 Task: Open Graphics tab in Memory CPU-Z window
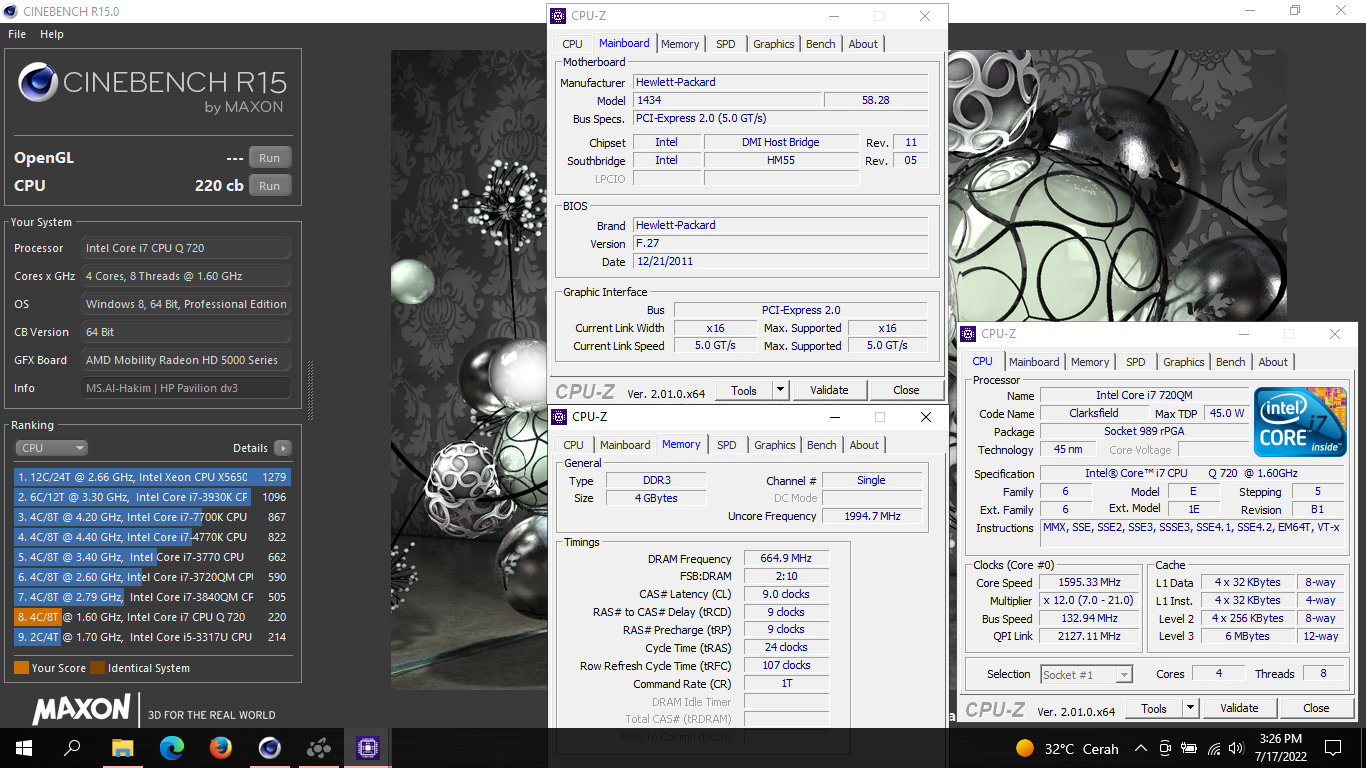(775, 445)
